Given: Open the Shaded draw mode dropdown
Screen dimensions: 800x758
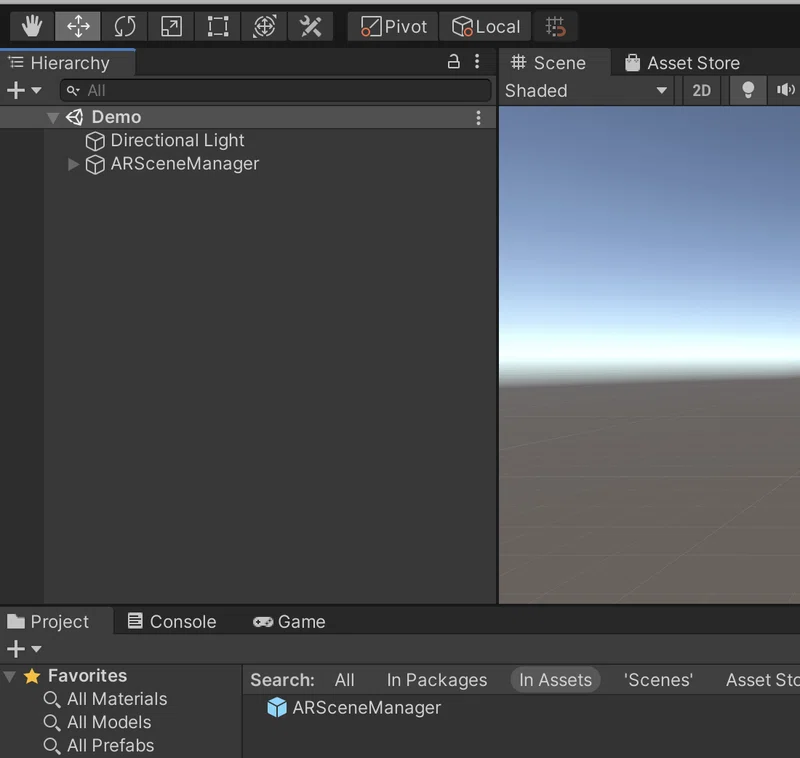Looking at the screenshot, I should 587,91.
